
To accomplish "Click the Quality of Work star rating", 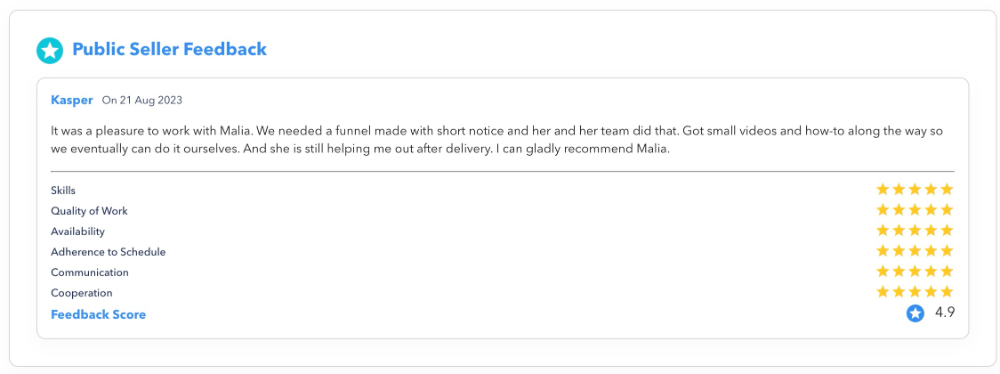I will tap(915, 210).
